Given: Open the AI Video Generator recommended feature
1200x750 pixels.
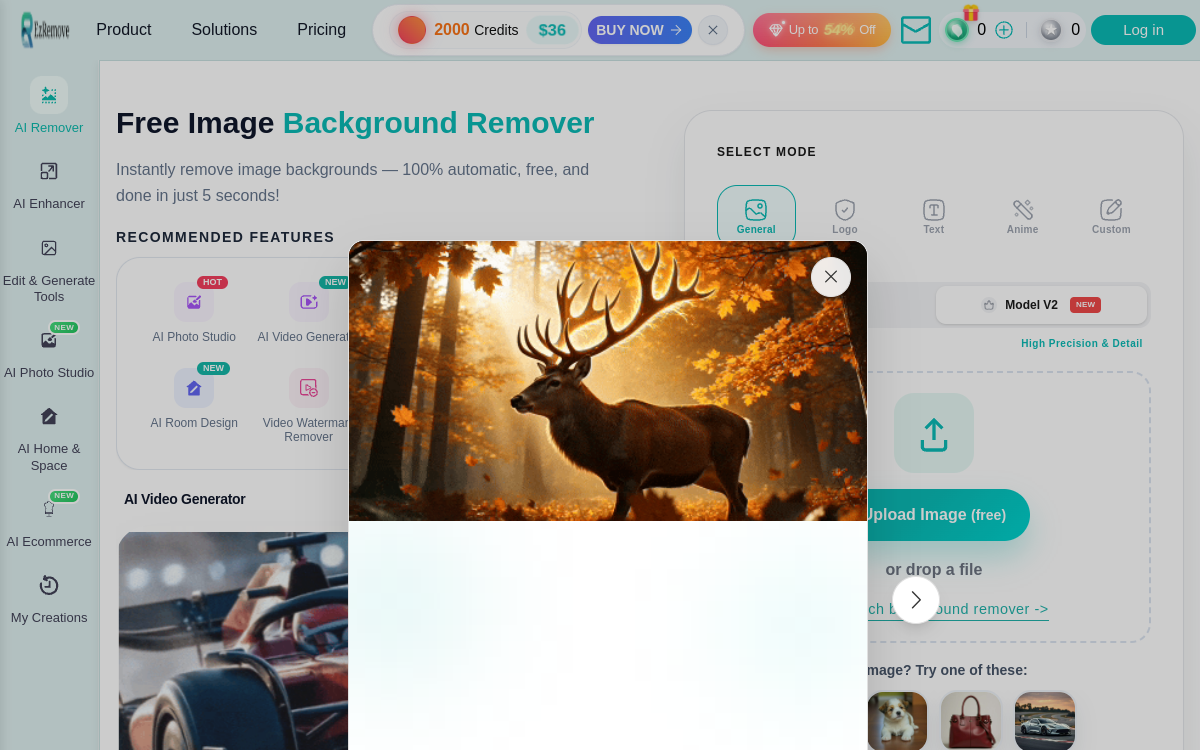Looking at the screenshot, I should [x=303, y=313].
